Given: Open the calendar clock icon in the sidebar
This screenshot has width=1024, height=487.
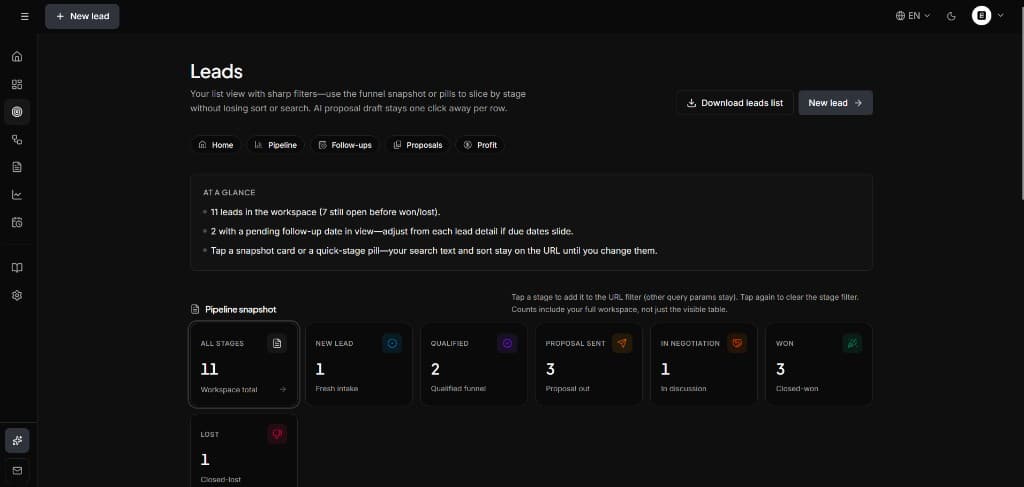Looking at the screenshot, I should pos(17,223).
